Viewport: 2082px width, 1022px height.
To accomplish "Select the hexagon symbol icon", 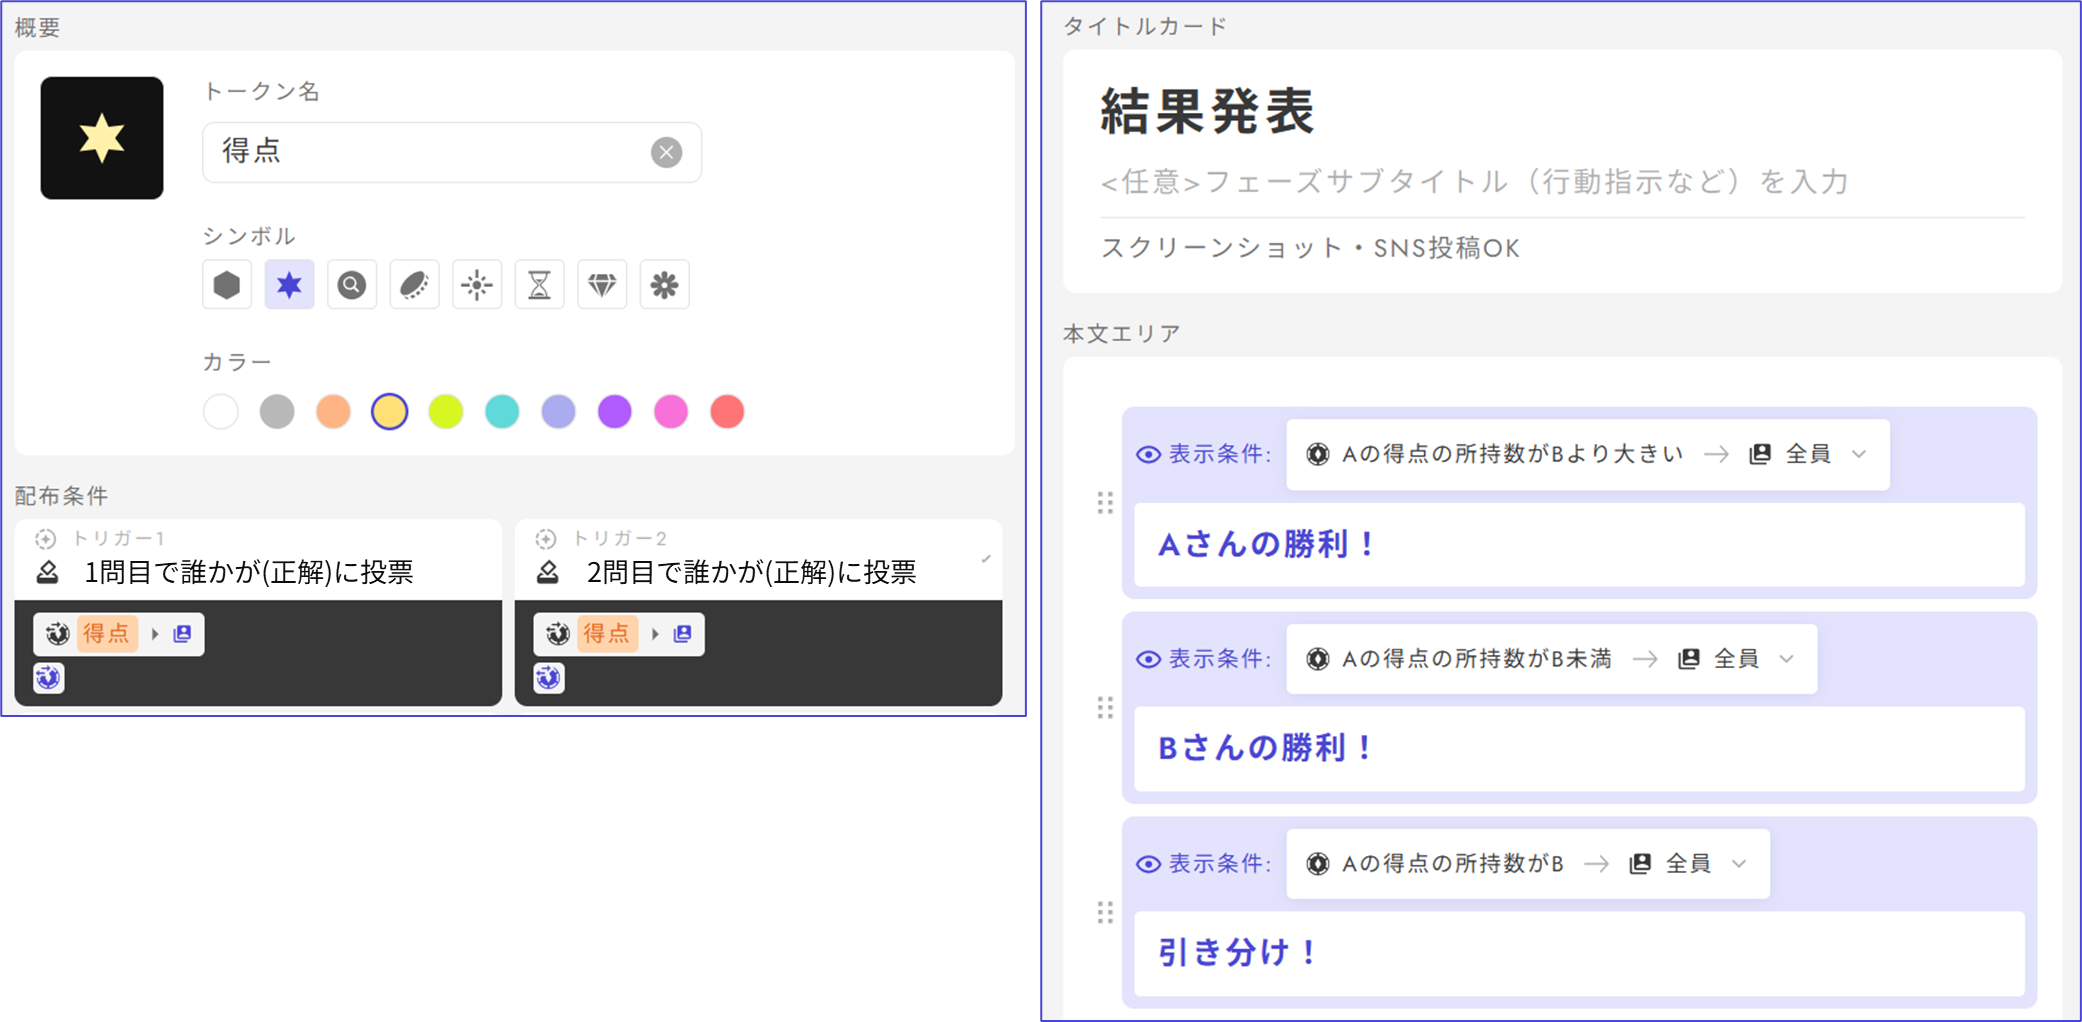I will tap(227, 285).
